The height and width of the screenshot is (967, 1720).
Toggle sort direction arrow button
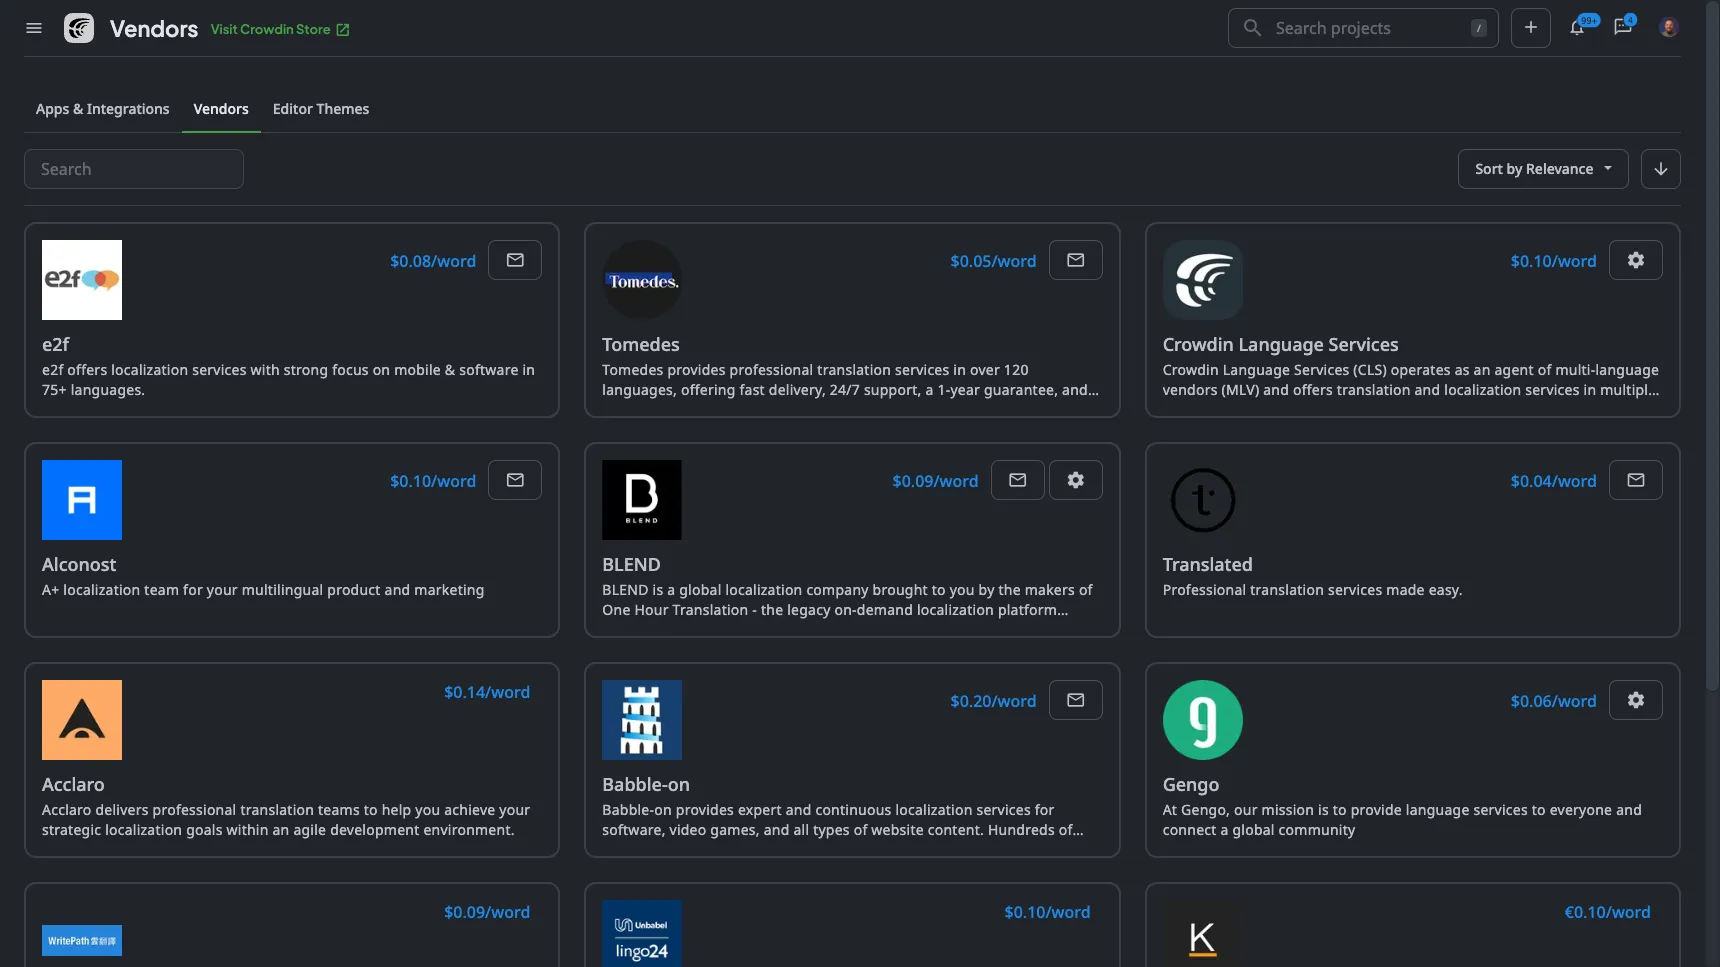tap(1660, 169)
